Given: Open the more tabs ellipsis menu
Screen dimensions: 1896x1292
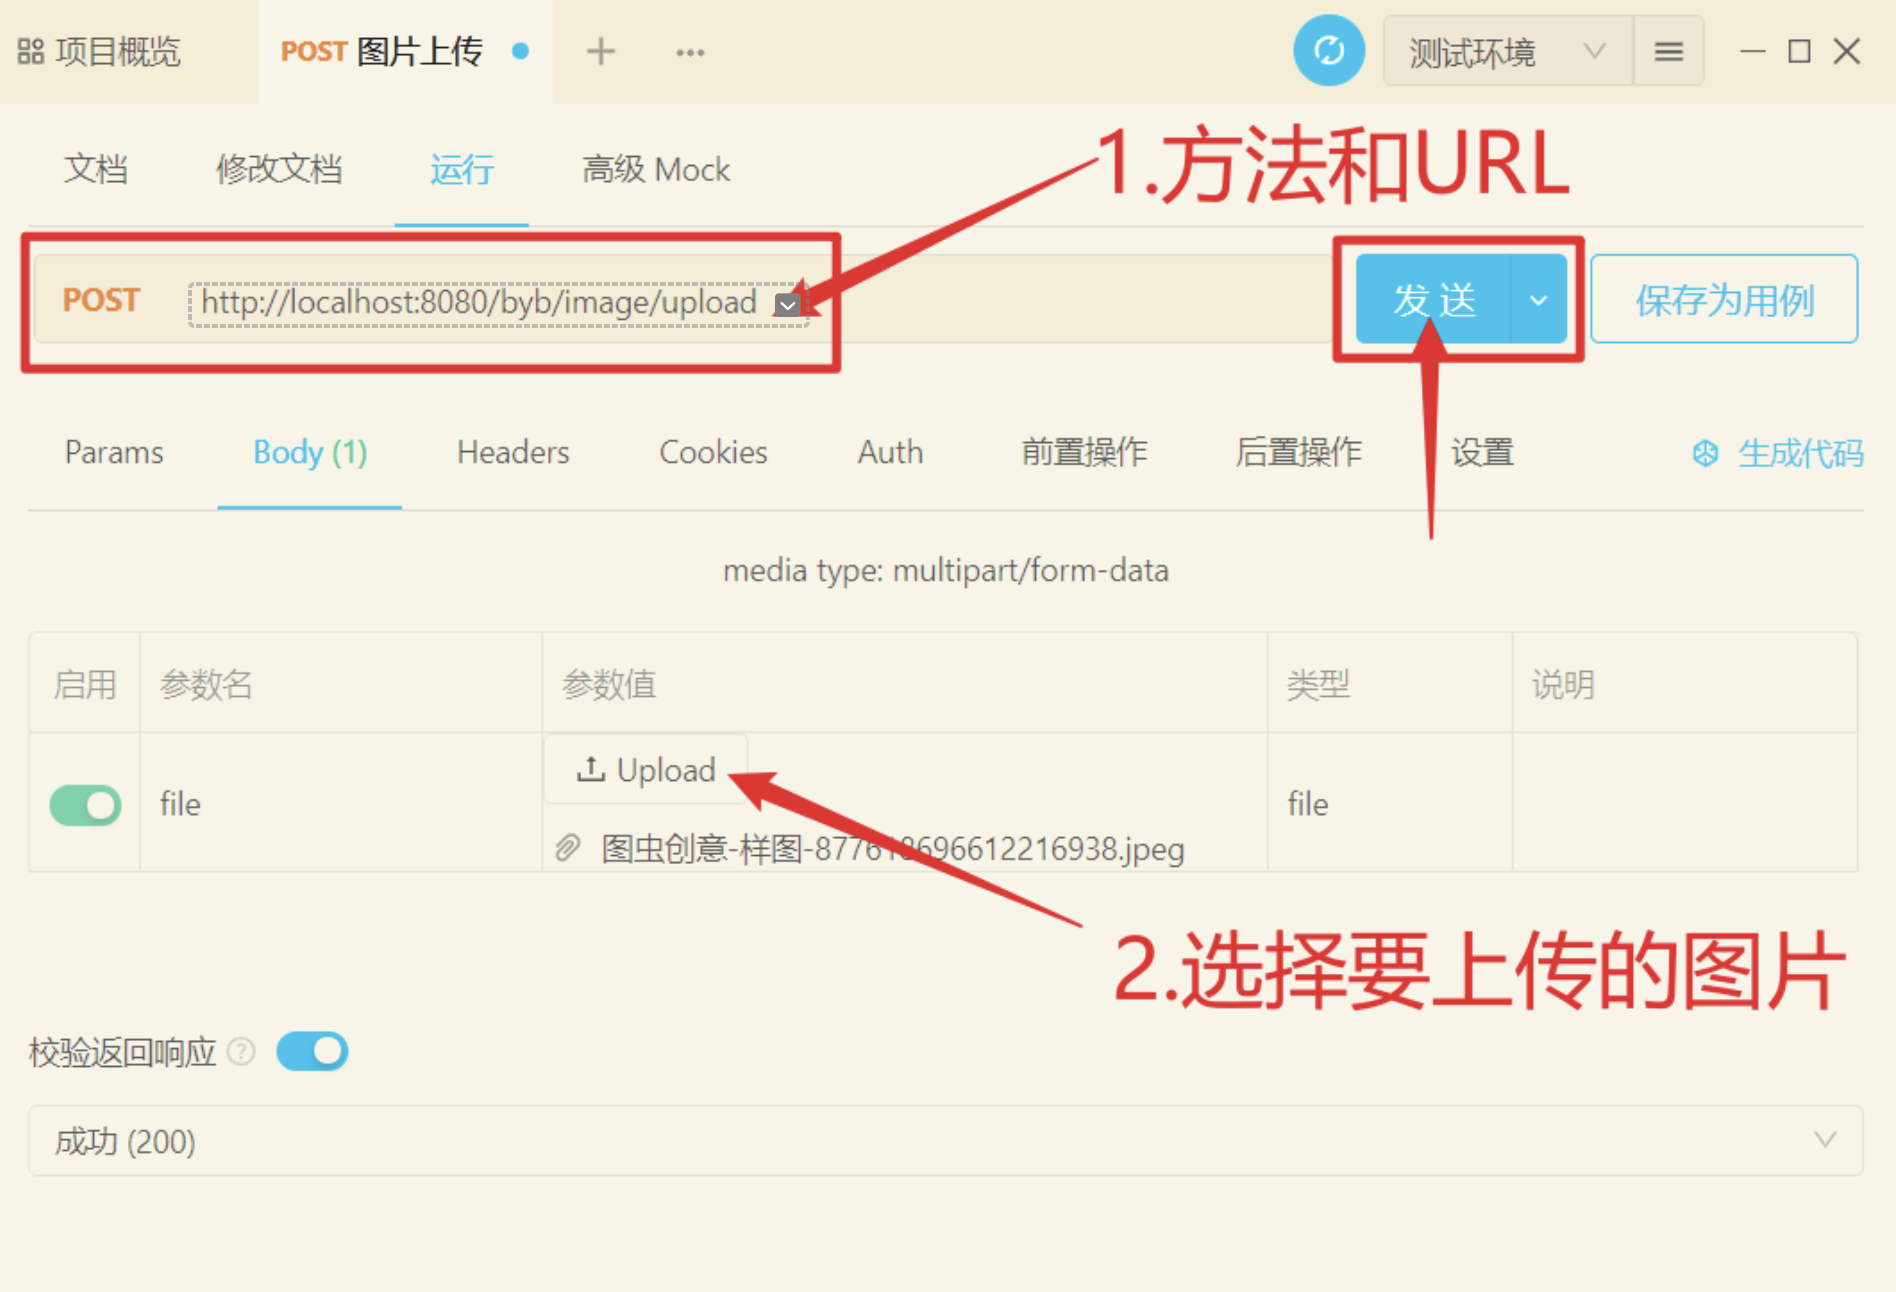Looking at the screenshot, I should tap(690, 52).
